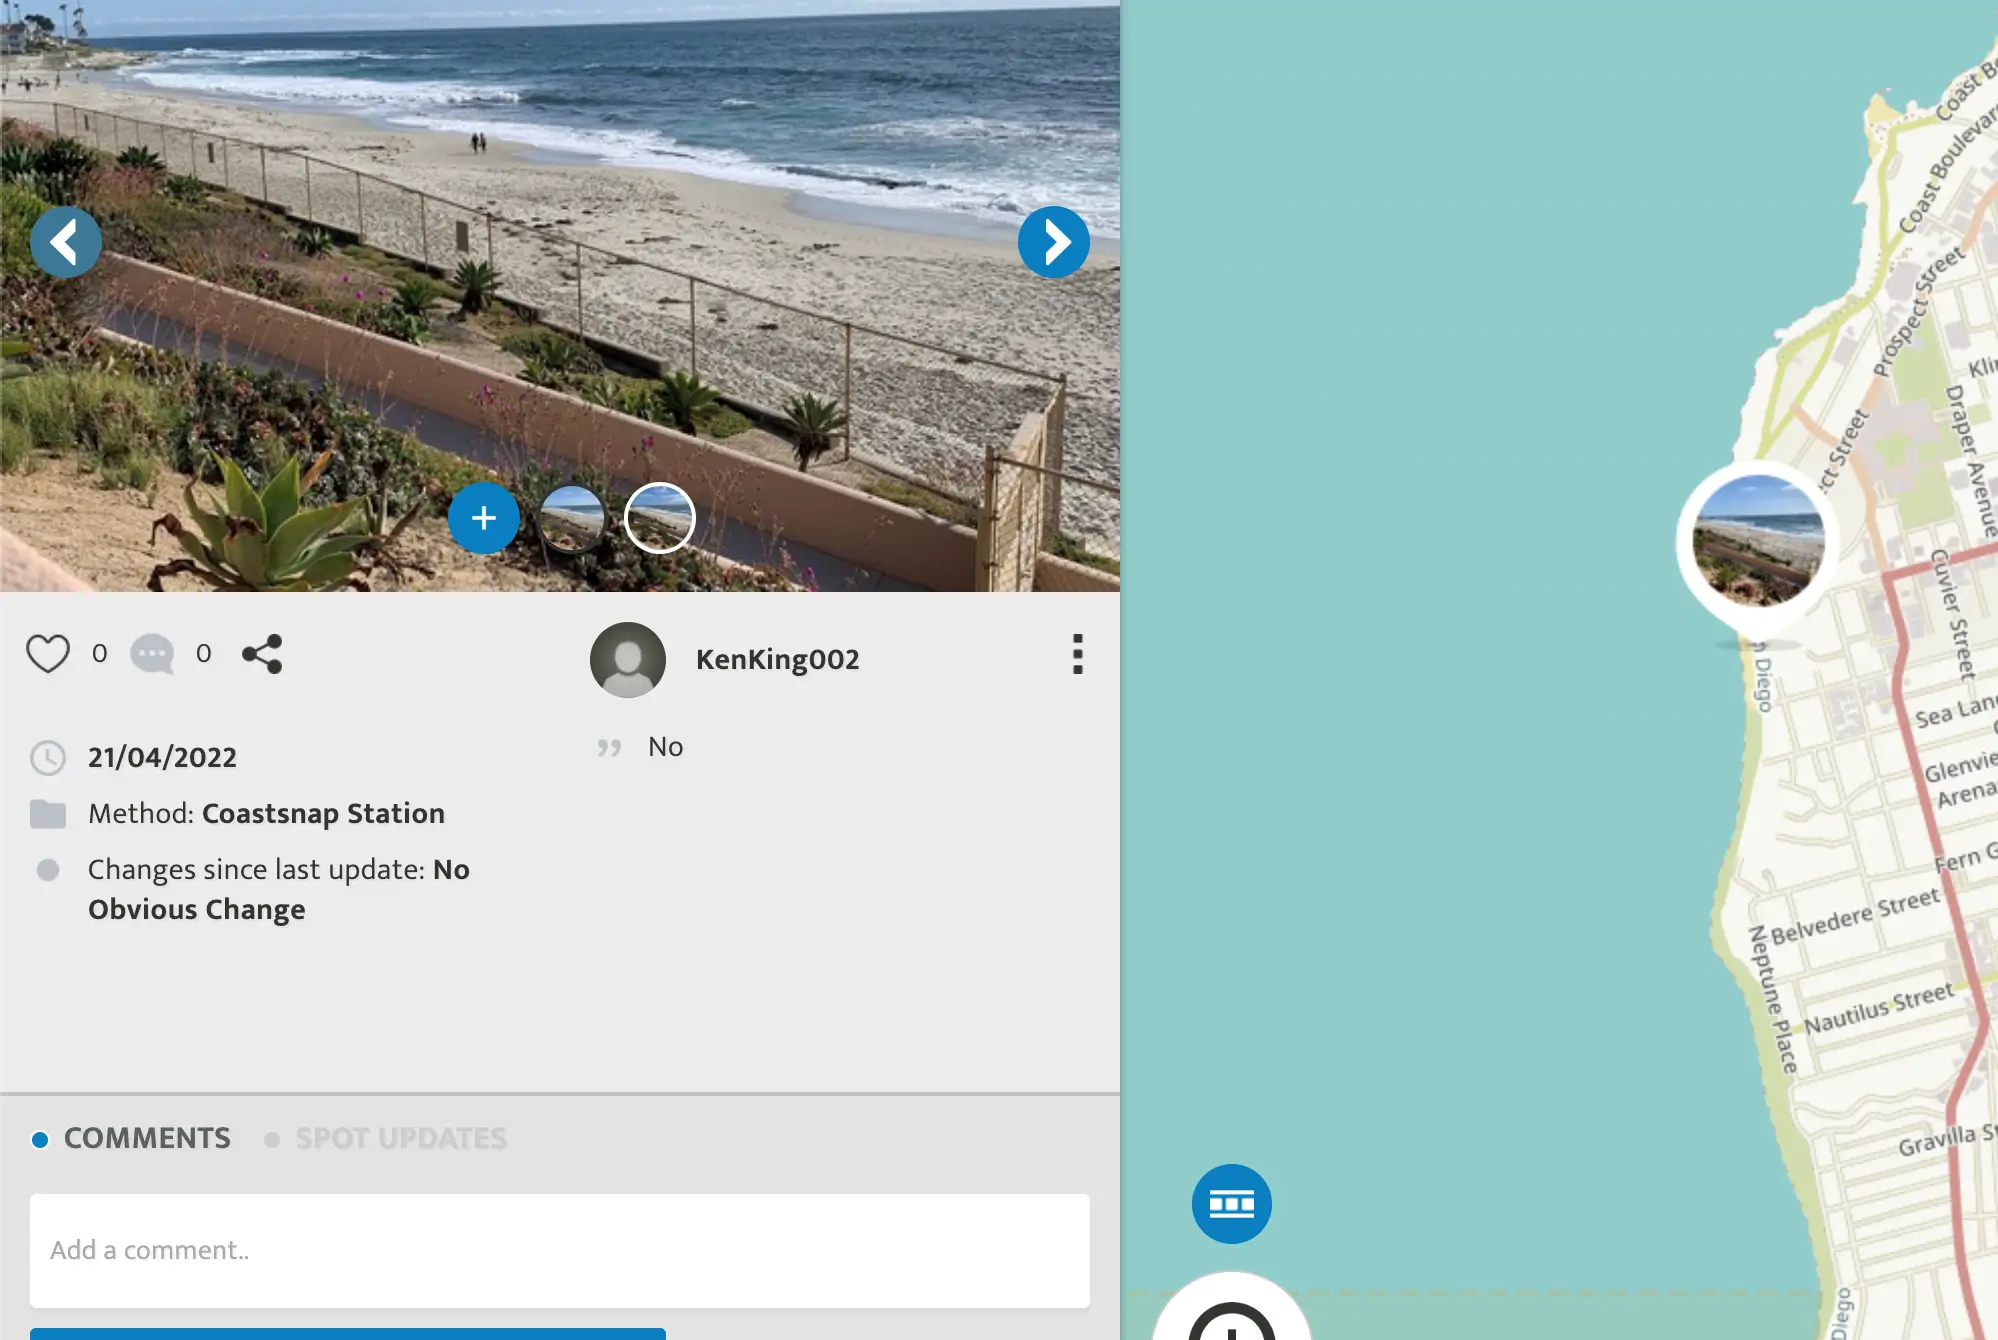Focus the Add a comment field
The image size is (1998, 1340).
559,1250
